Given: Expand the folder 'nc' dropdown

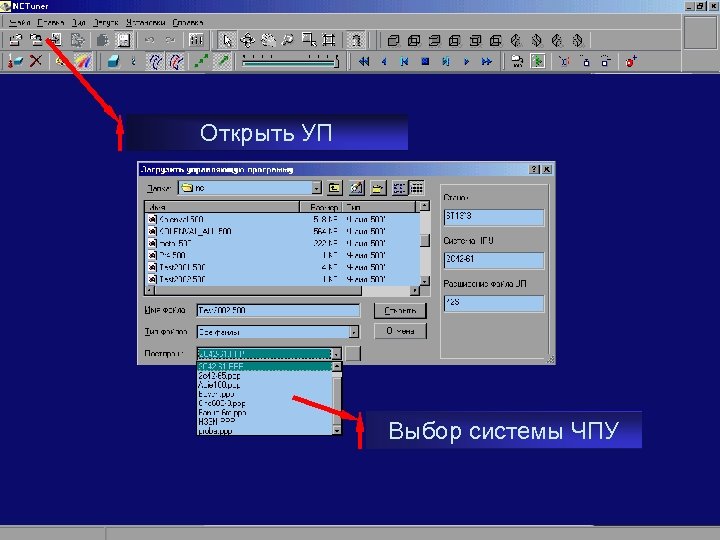Looking at the screenshot, I should pyautogui.click(x=317, y=188).
